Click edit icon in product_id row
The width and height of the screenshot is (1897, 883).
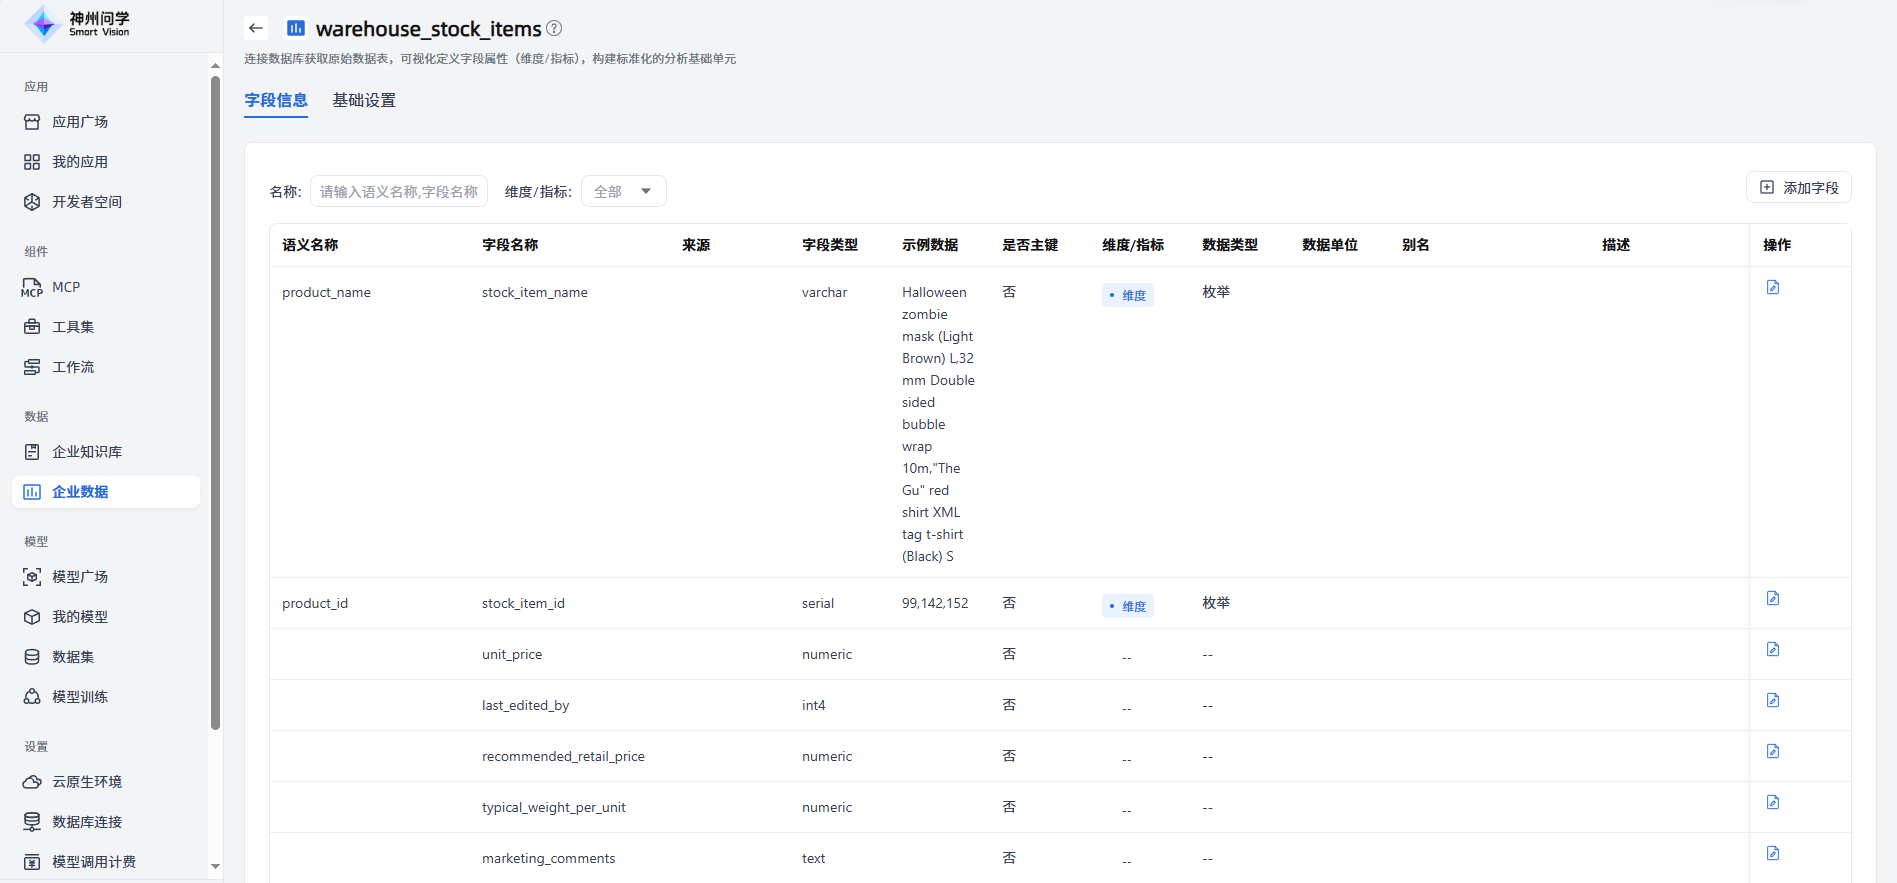coord(1772,599)
